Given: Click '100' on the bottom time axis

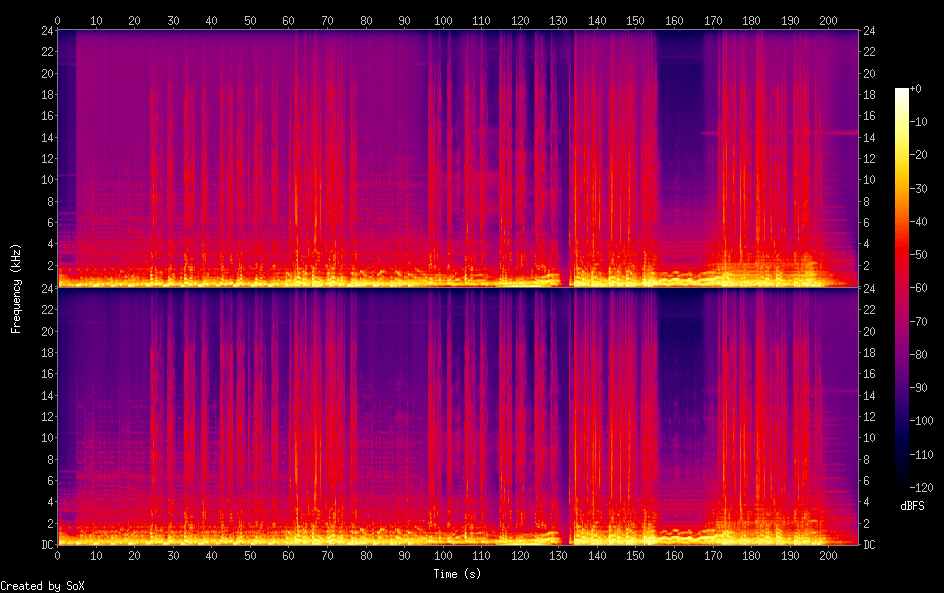Looking at the screenshot, I should coord(443,556).
